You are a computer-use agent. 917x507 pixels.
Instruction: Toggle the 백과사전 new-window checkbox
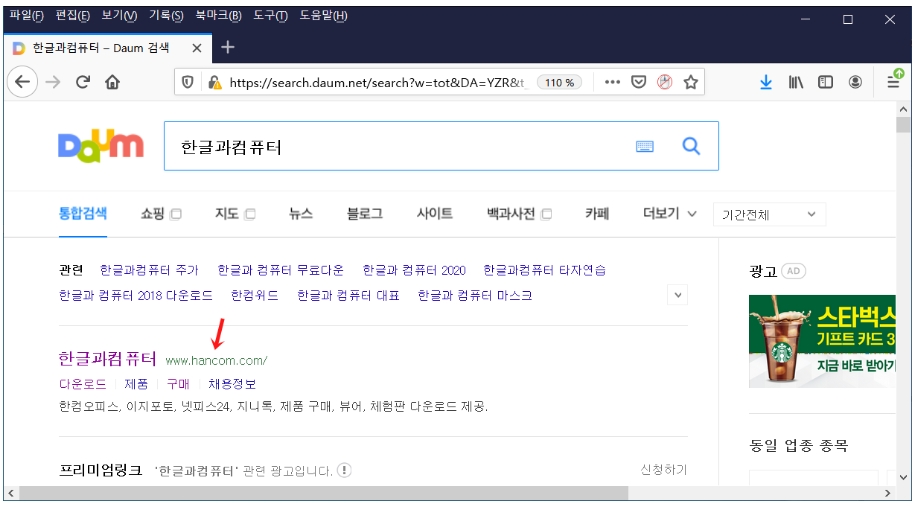tap(546, 214)
